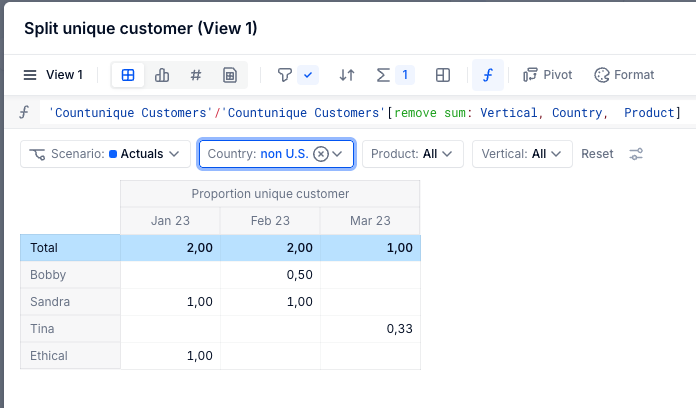Screen dimensions: 696x408
Task: Open the sigma totals icon
Action: (383, 75)
